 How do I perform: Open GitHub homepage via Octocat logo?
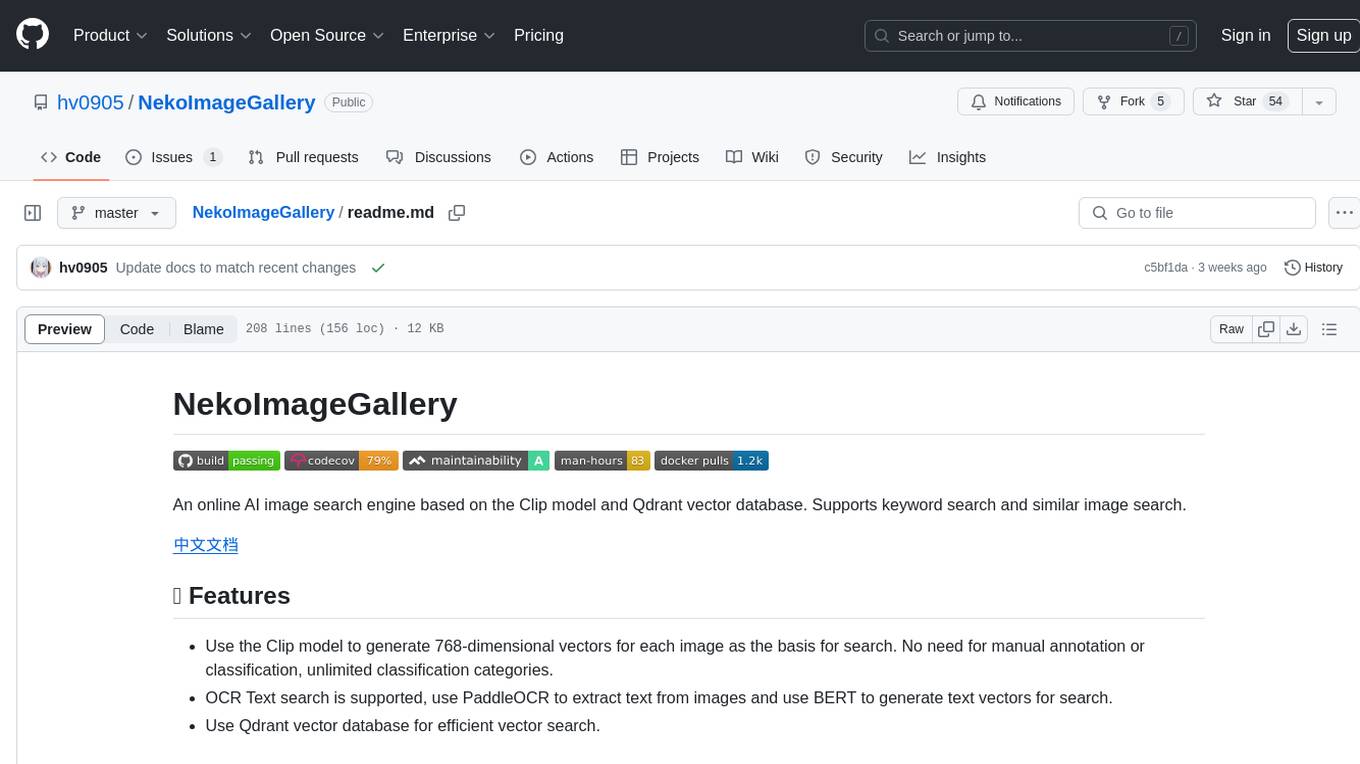(32, 35)
